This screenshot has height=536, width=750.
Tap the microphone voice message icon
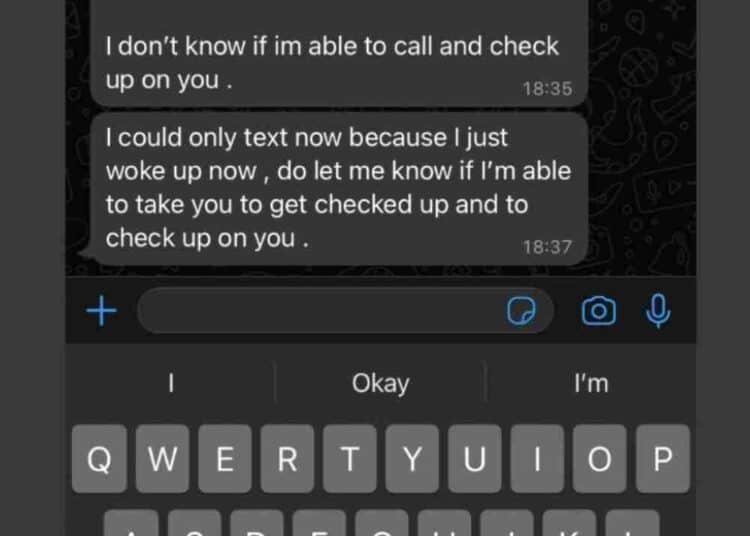[658, 311]
